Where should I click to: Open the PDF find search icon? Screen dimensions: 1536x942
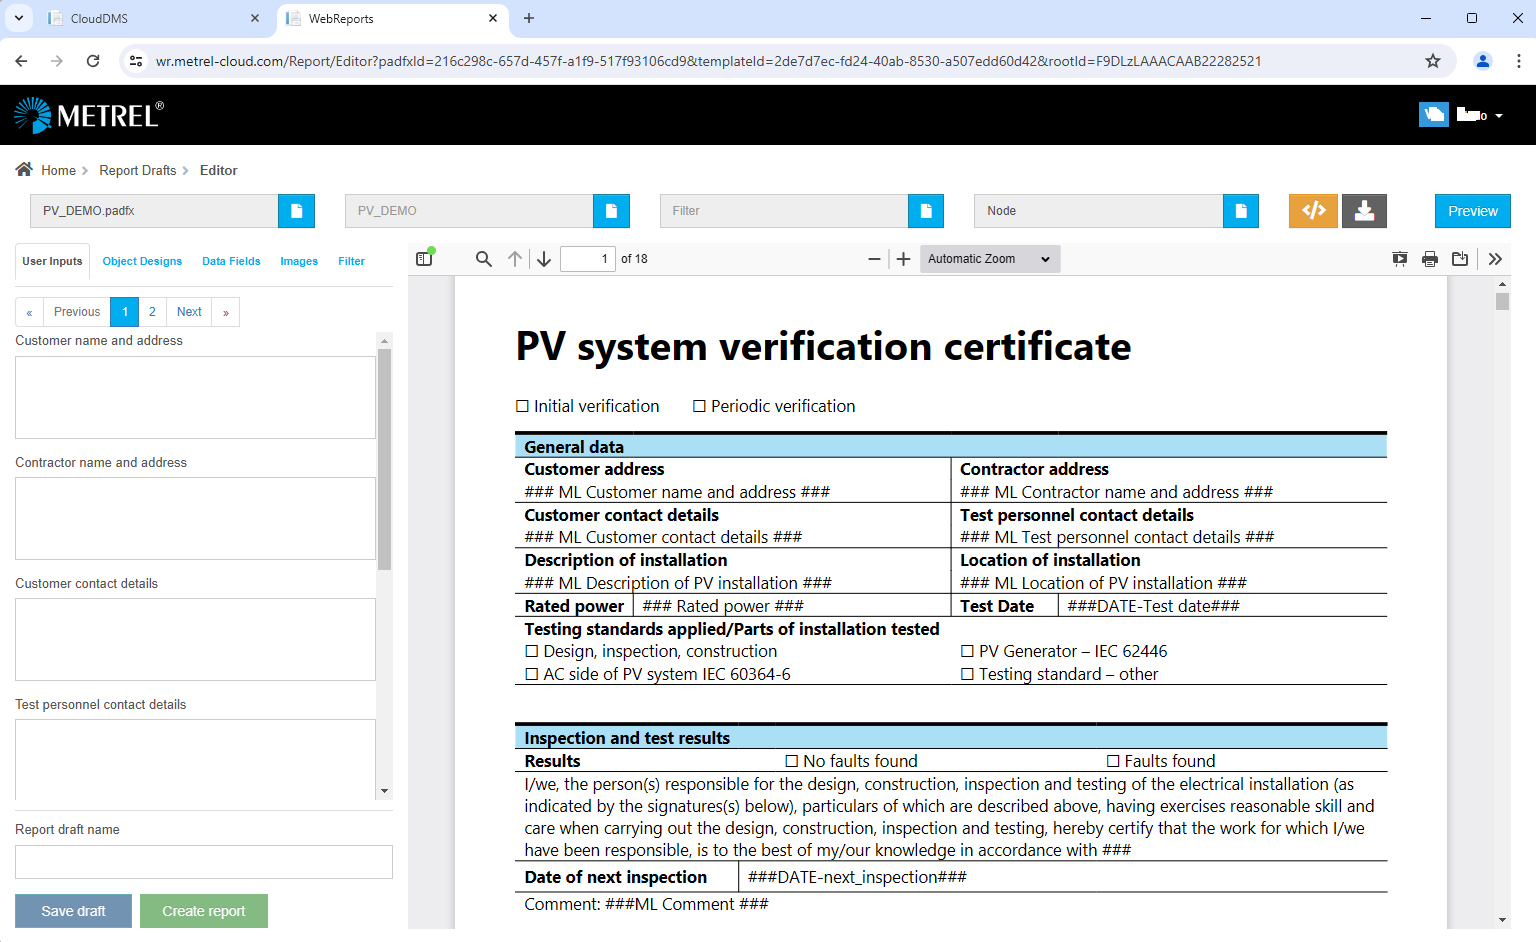[x=483, y=259]
